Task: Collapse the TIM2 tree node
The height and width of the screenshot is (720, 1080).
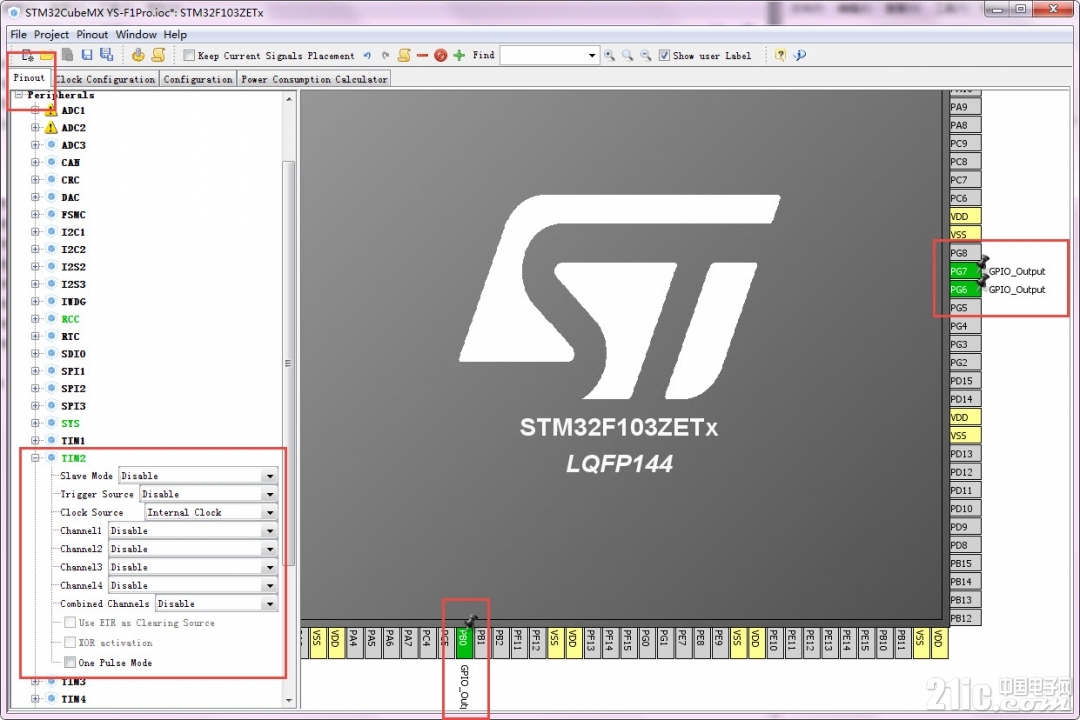Action: pyautogui.click(x=35, y=457)
